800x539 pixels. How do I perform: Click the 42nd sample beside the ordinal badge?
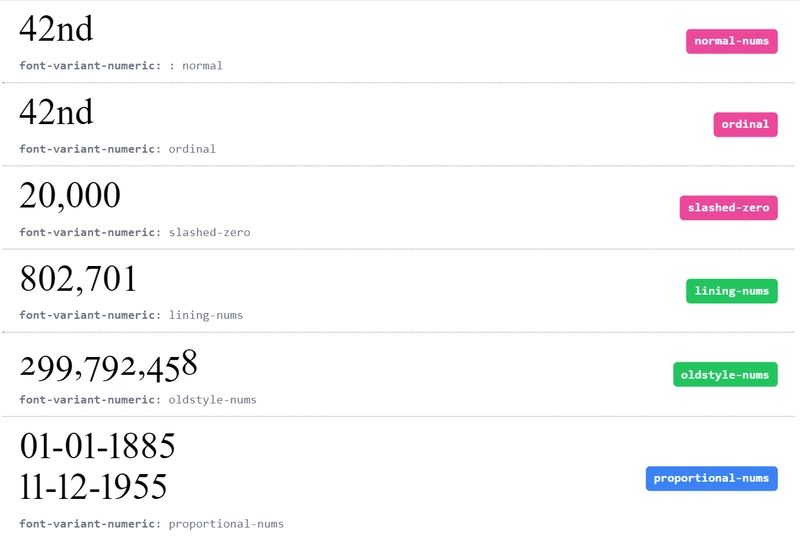[x=57, y=112]
